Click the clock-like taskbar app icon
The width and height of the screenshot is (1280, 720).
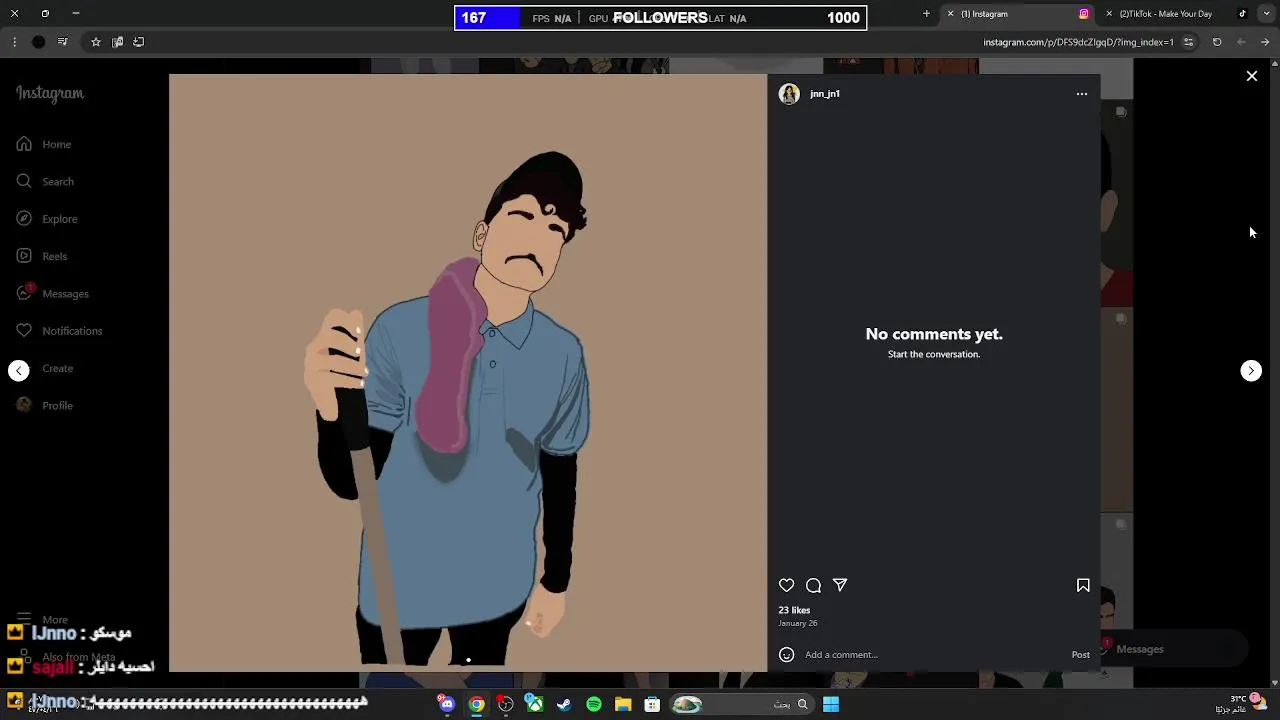506,705
